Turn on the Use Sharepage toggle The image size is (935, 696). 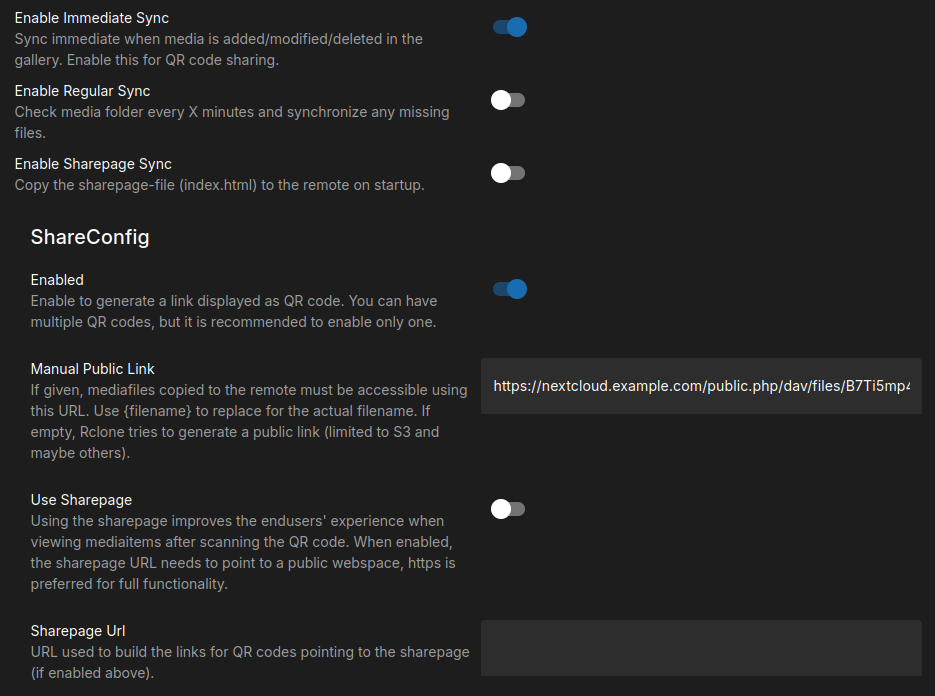[508, 509]
